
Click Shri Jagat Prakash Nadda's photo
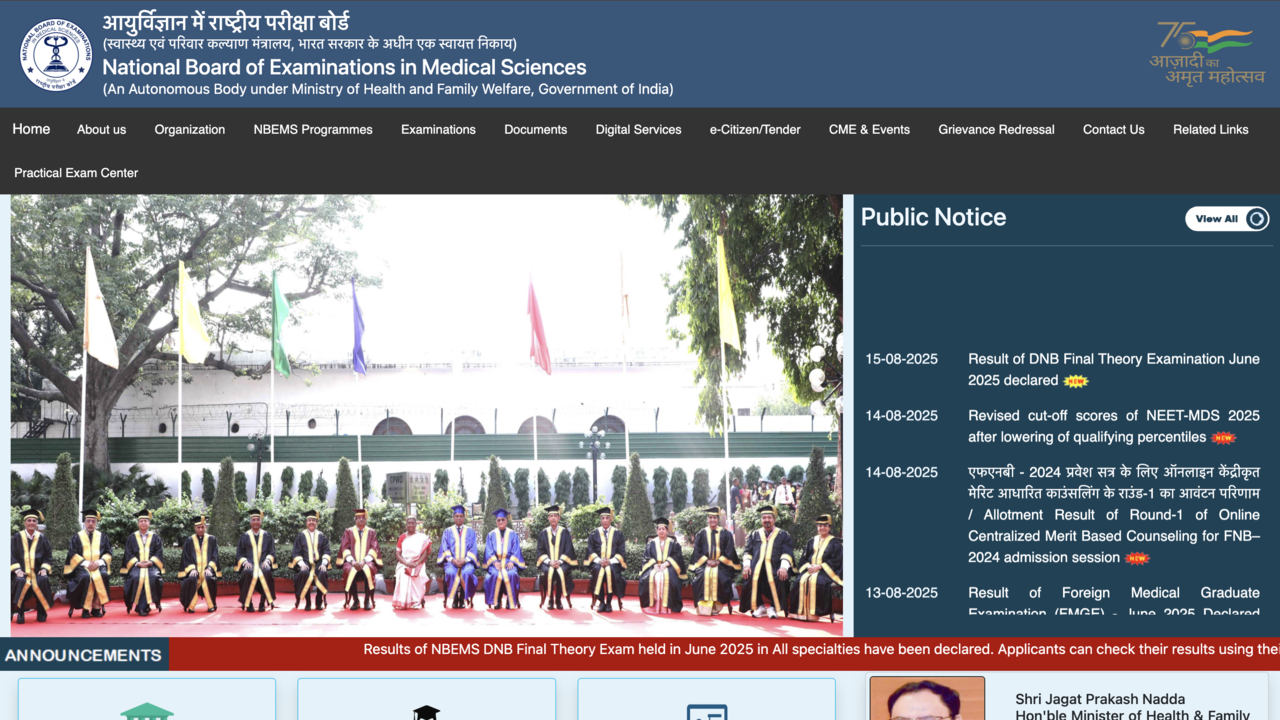point(927,700)
